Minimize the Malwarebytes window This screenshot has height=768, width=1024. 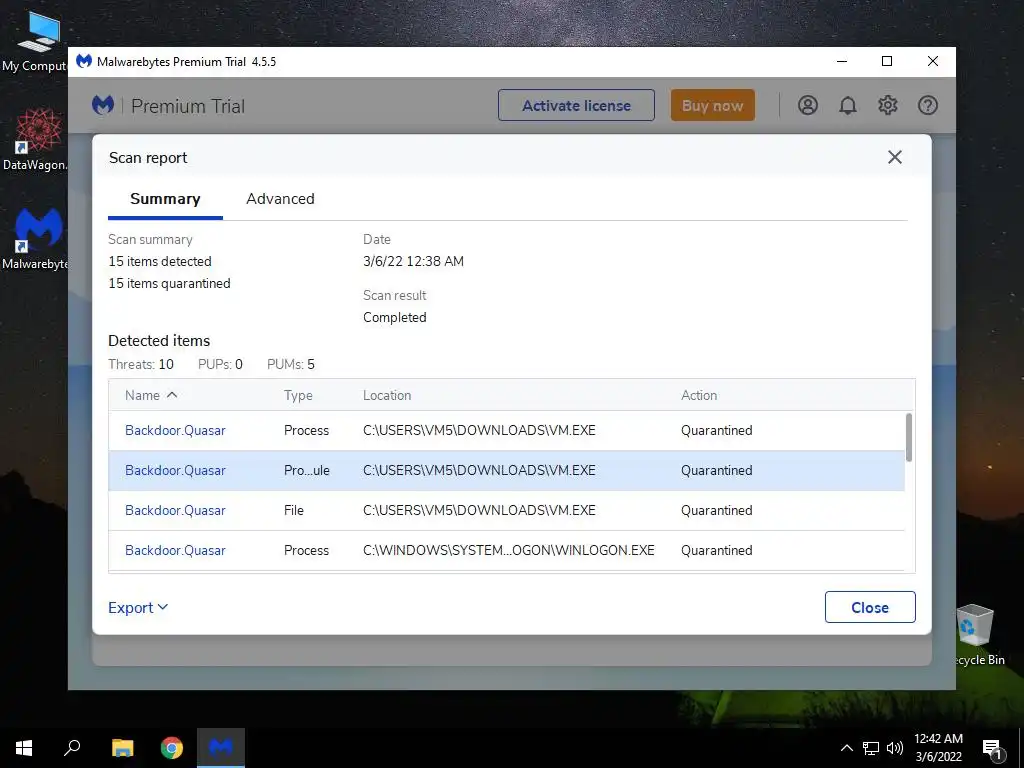(x=842, y=61)
